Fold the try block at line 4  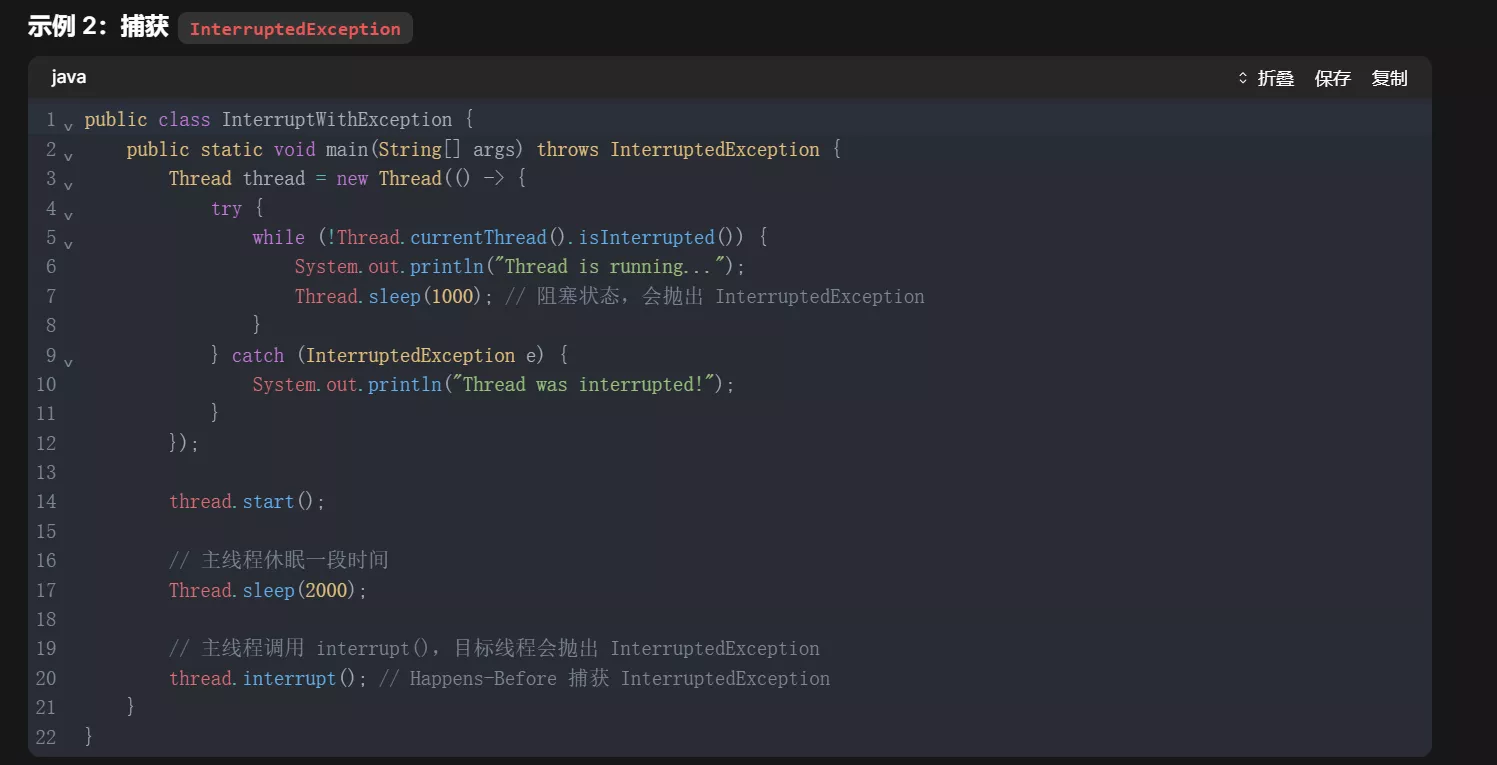coord(68,214)
